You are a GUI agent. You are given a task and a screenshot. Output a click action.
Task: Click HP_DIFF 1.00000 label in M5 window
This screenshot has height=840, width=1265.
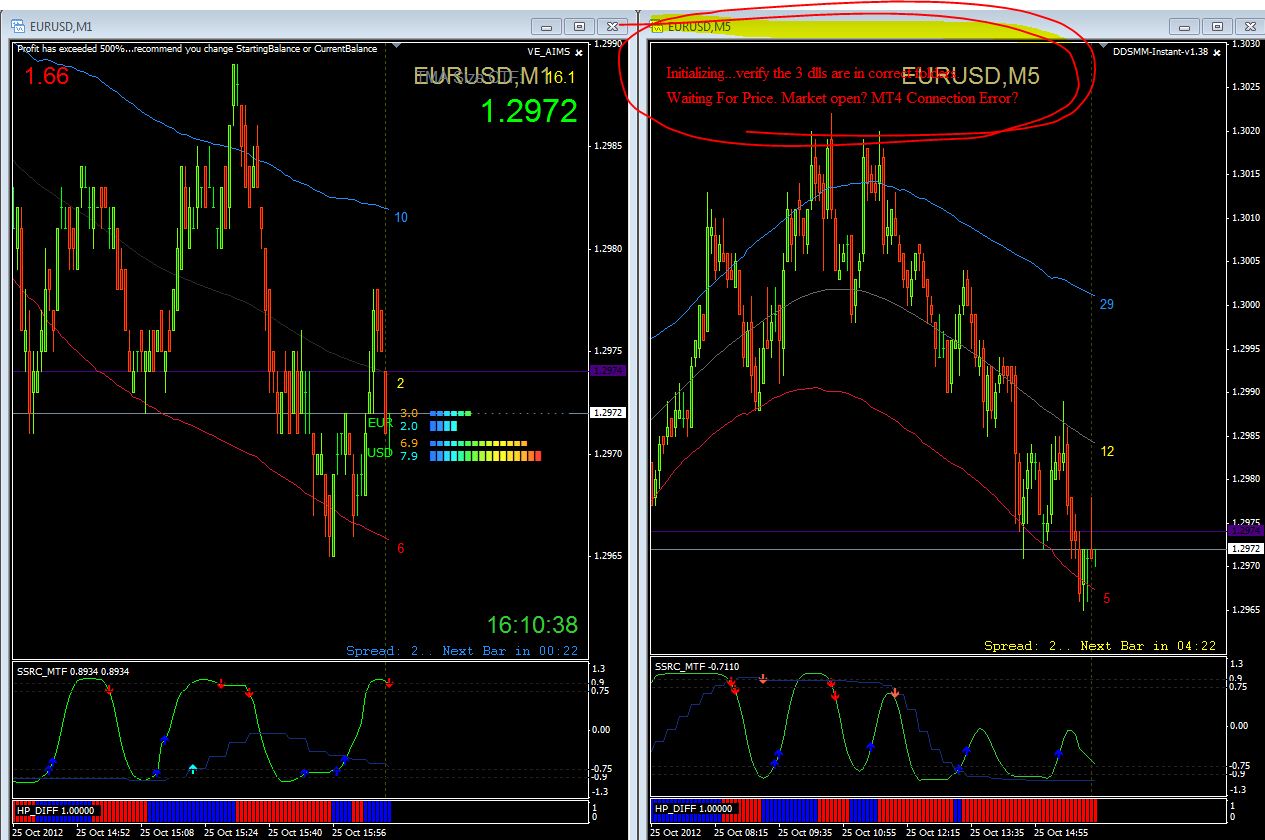point(696,808)
